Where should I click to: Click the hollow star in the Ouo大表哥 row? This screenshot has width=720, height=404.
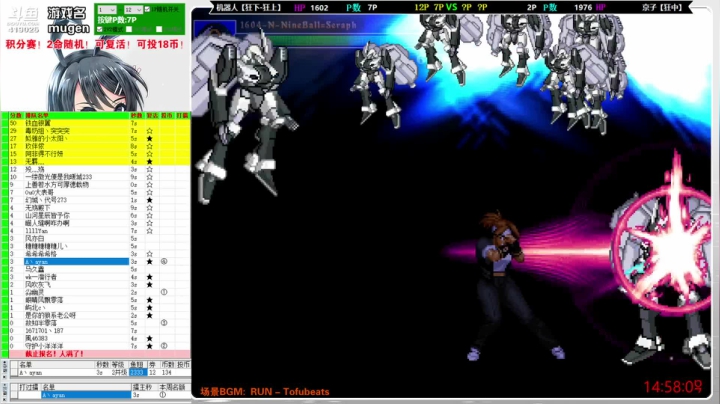pos(149,192)
